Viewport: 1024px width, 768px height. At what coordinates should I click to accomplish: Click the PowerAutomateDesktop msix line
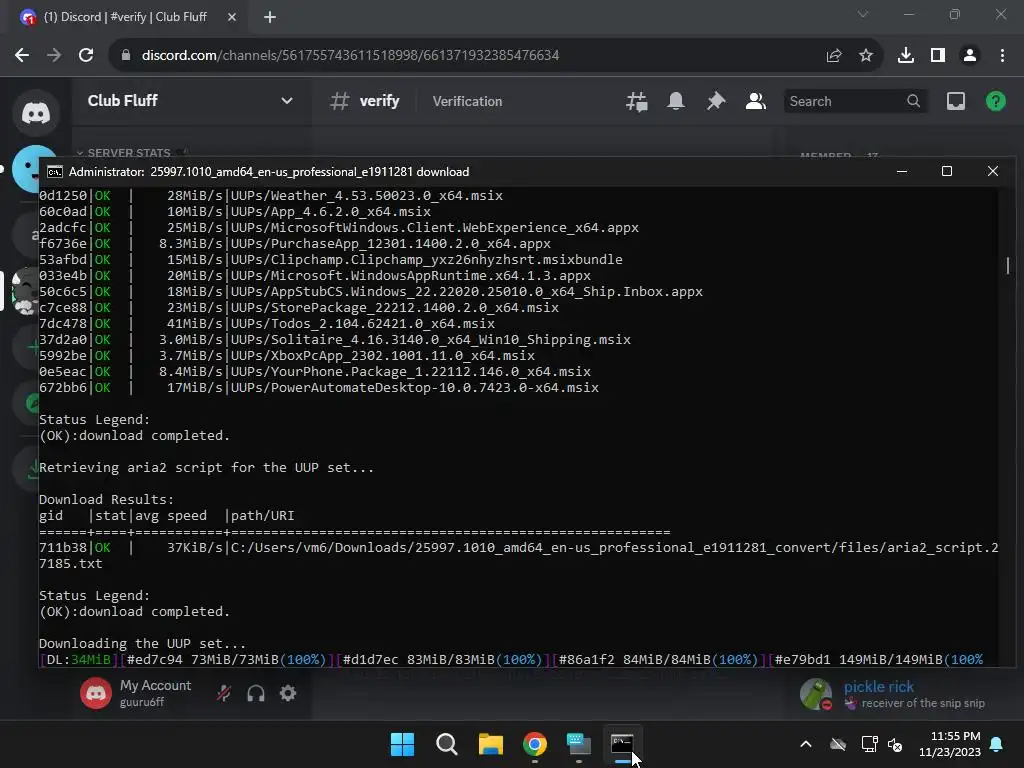(x=319, y=387)
